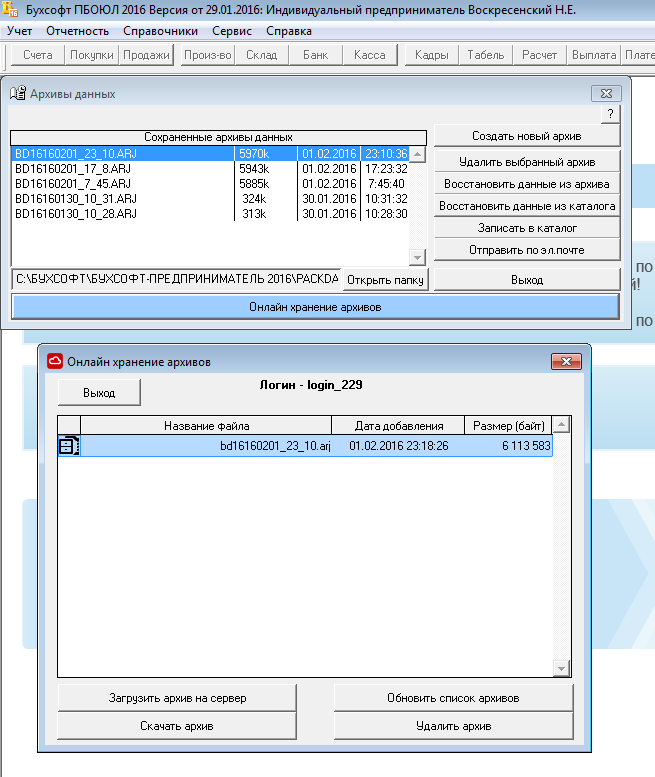Sort by Дата добавления column header
This screenshot has height=777, width=655.
point(399,426)
